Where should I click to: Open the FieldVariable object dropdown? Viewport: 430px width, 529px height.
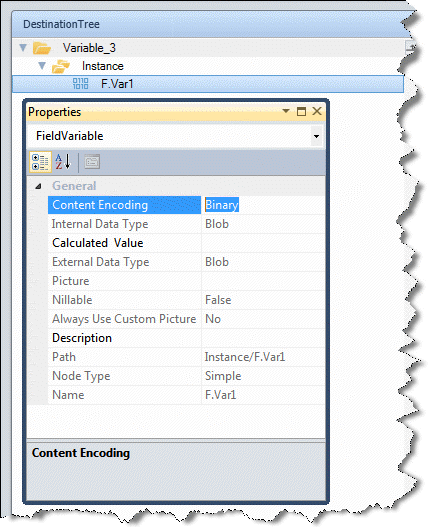coord(316,136)
